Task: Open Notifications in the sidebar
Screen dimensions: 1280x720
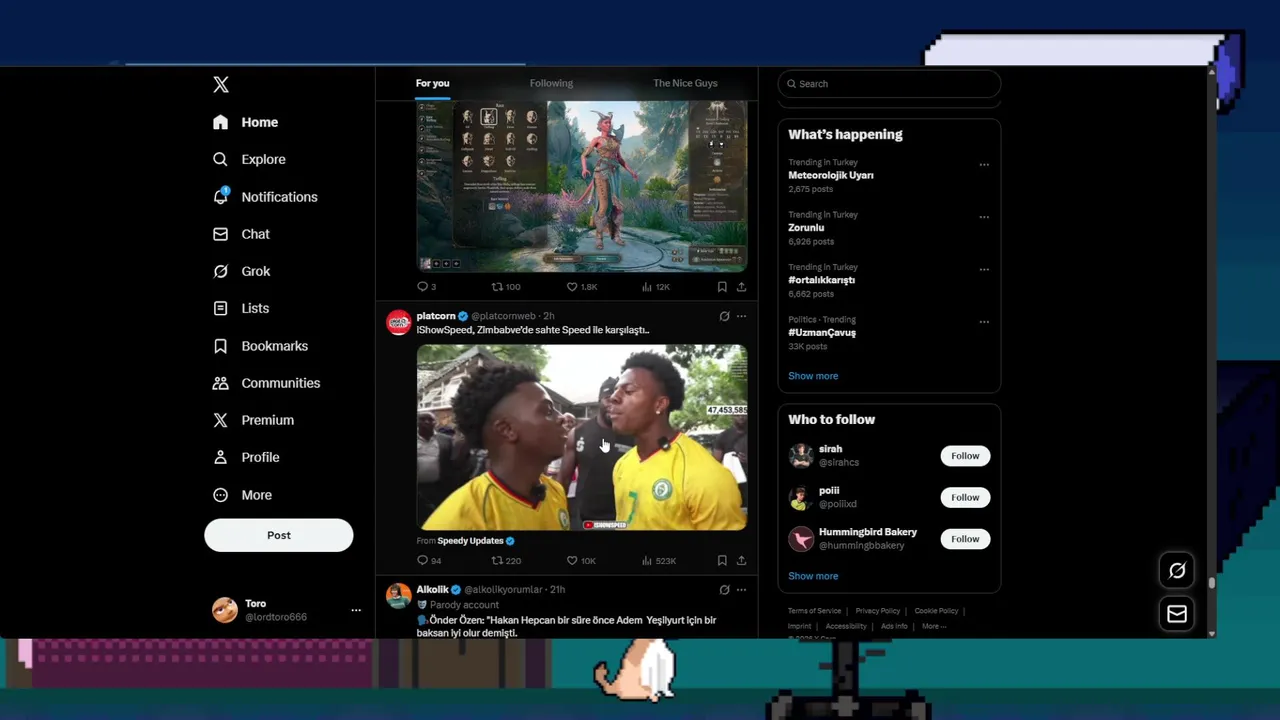Action: click(x=265, y=197)
